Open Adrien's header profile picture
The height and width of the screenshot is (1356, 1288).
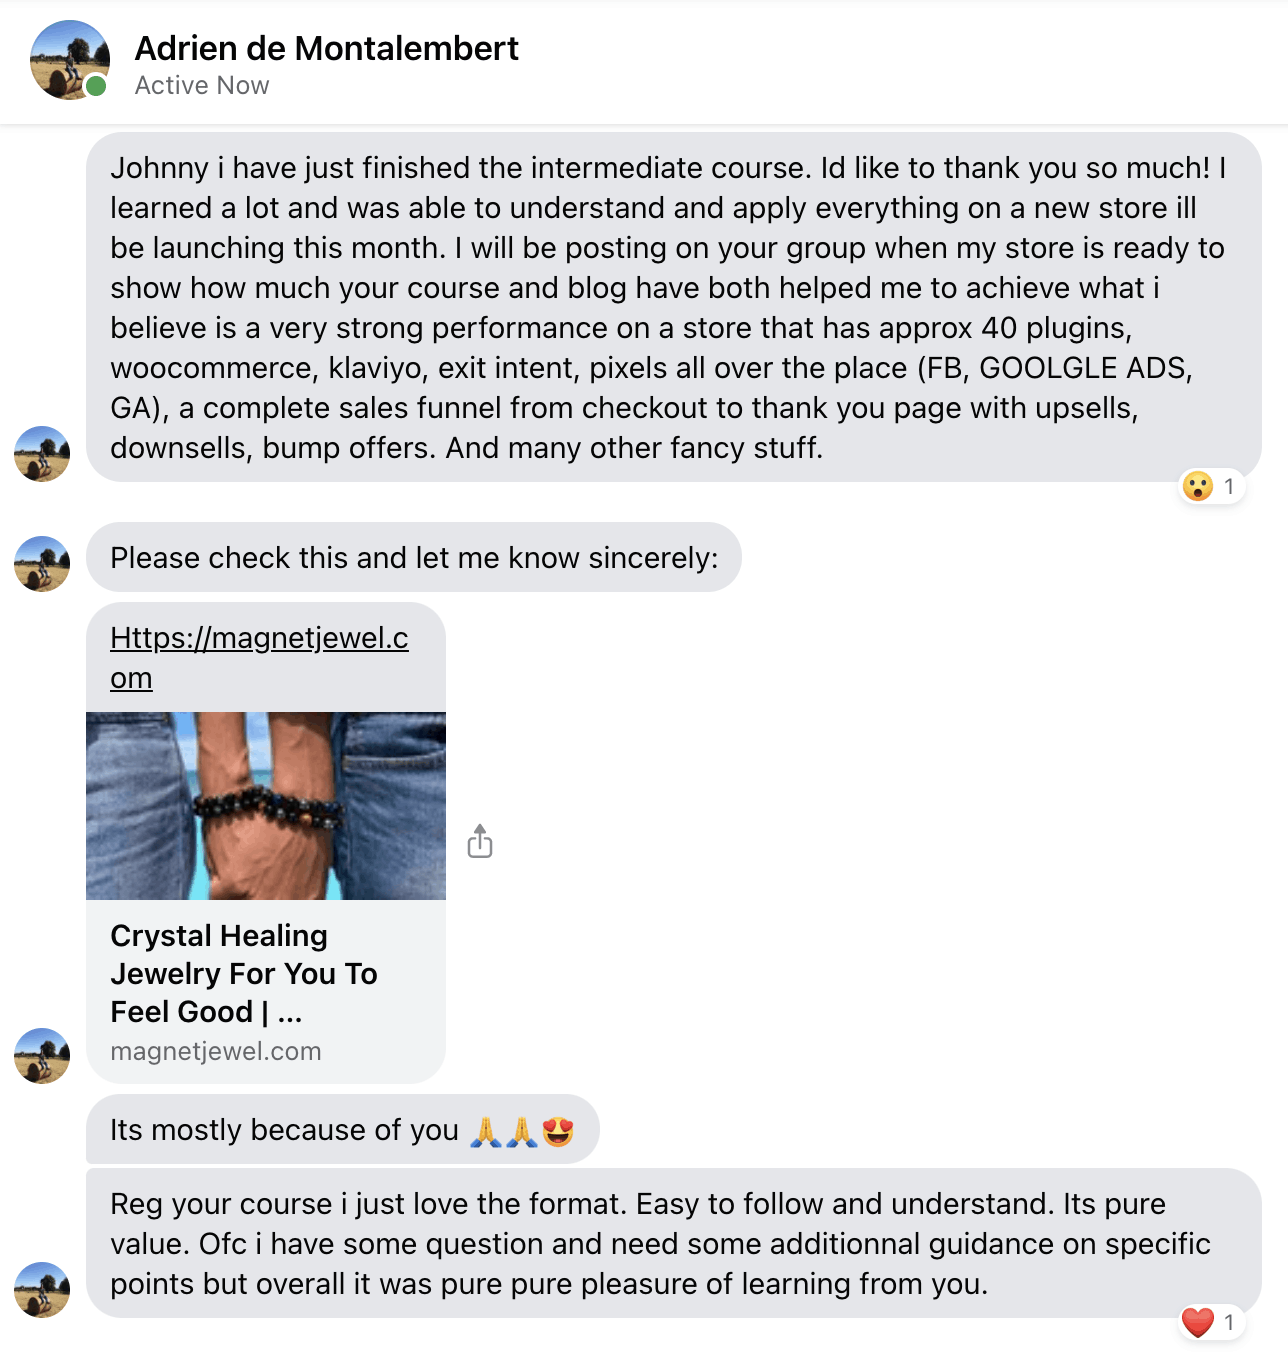(70, 60)
